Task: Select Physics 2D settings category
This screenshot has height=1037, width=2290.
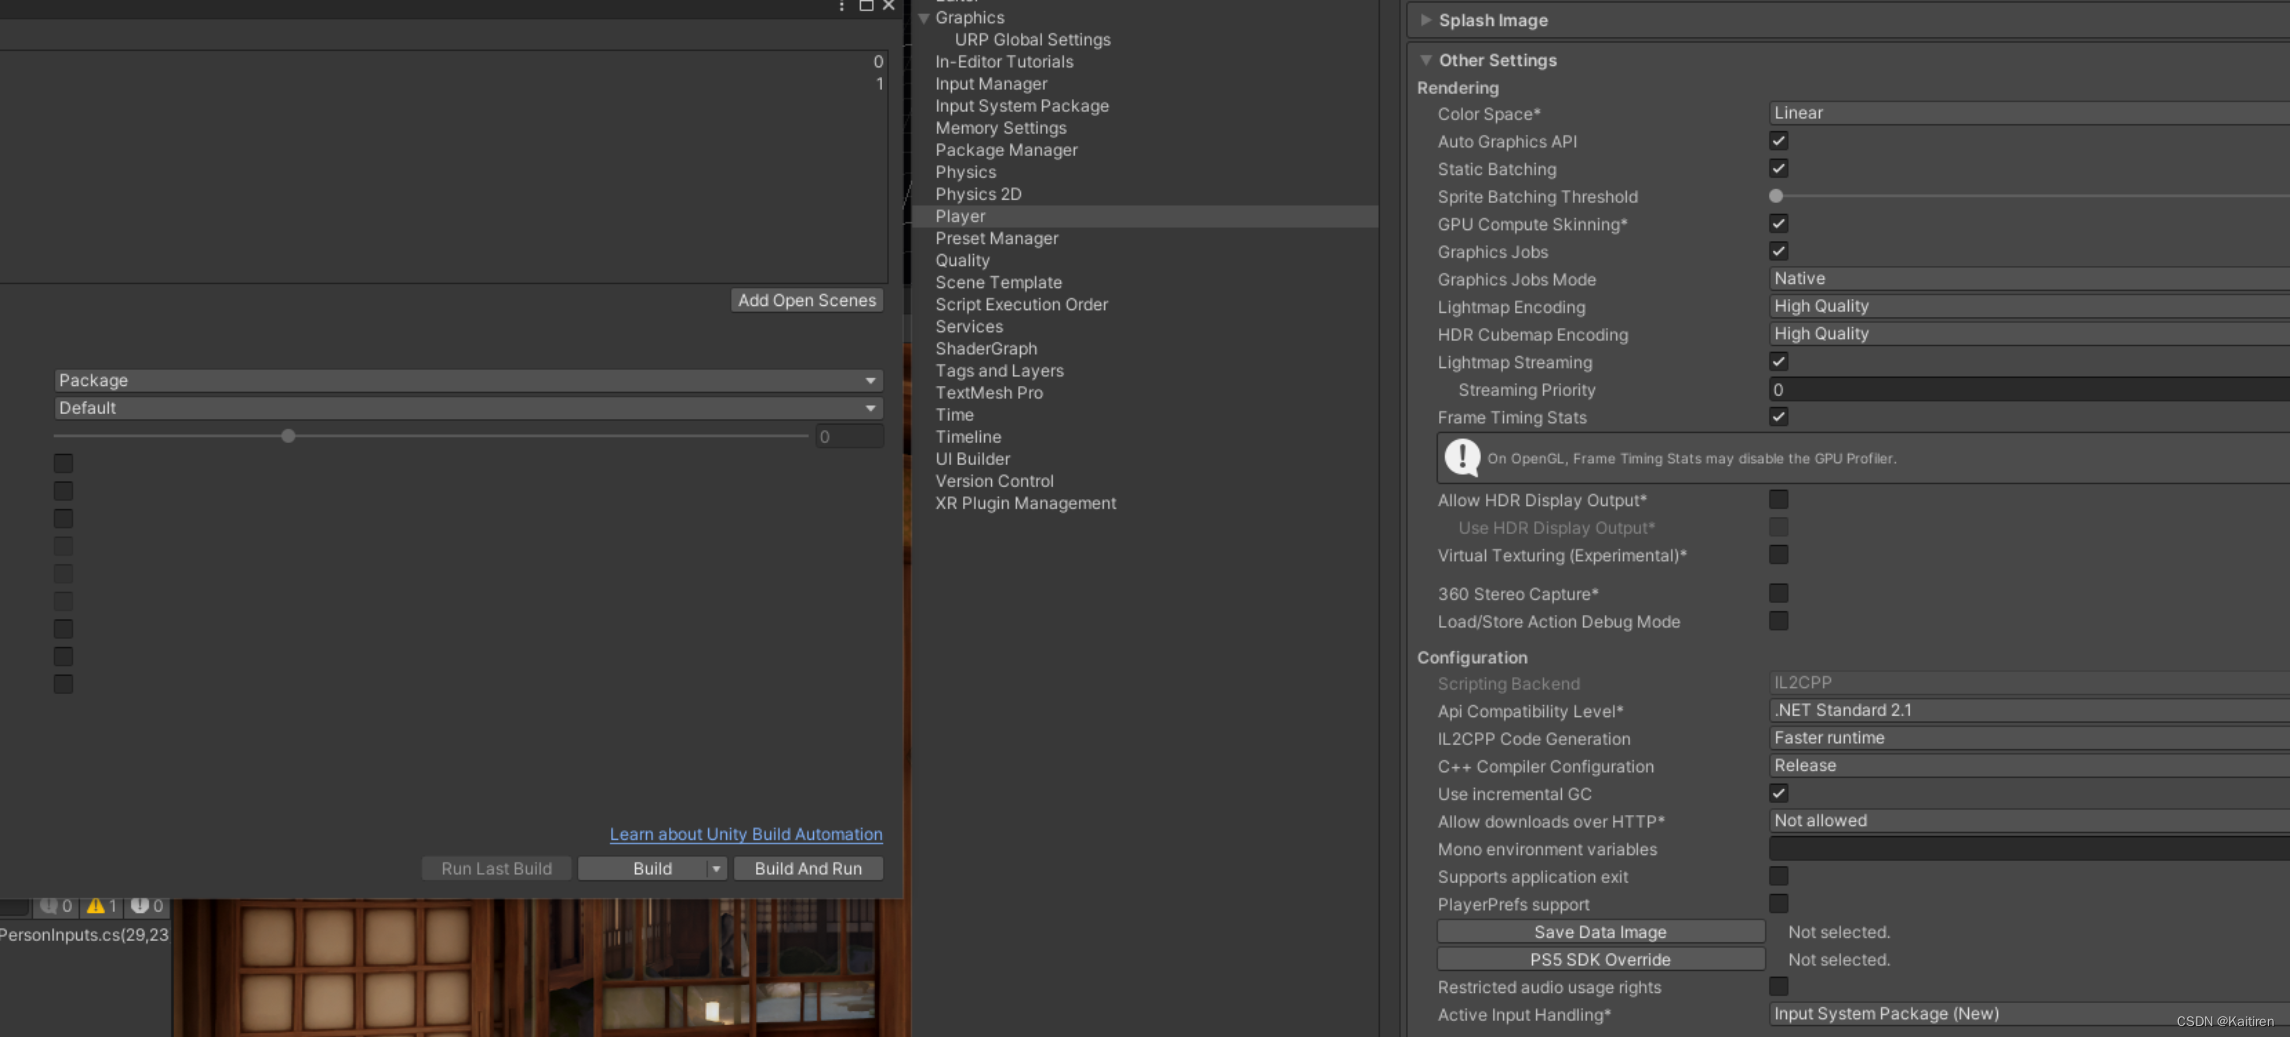Action: click(978, 194)
